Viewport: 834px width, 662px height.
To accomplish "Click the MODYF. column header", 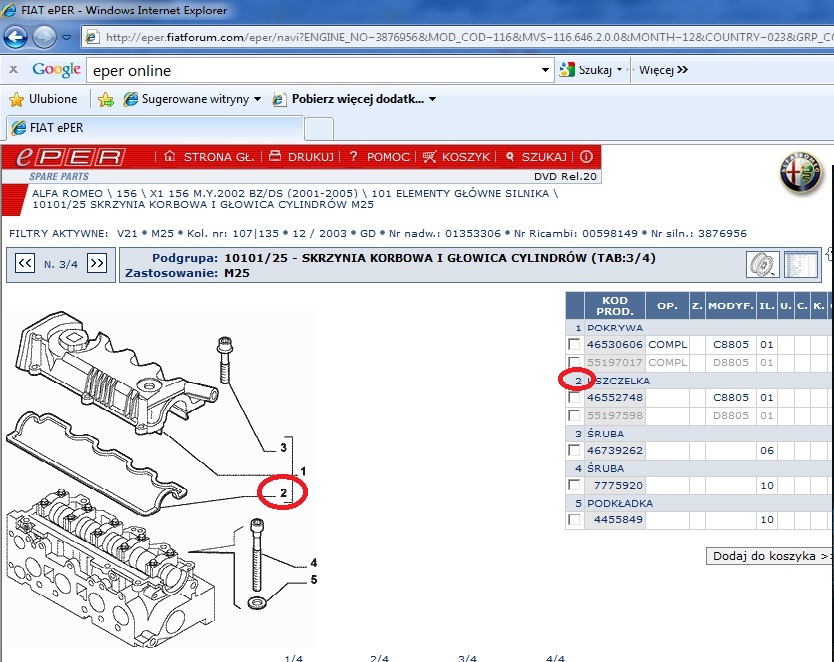I will (731, 306).
